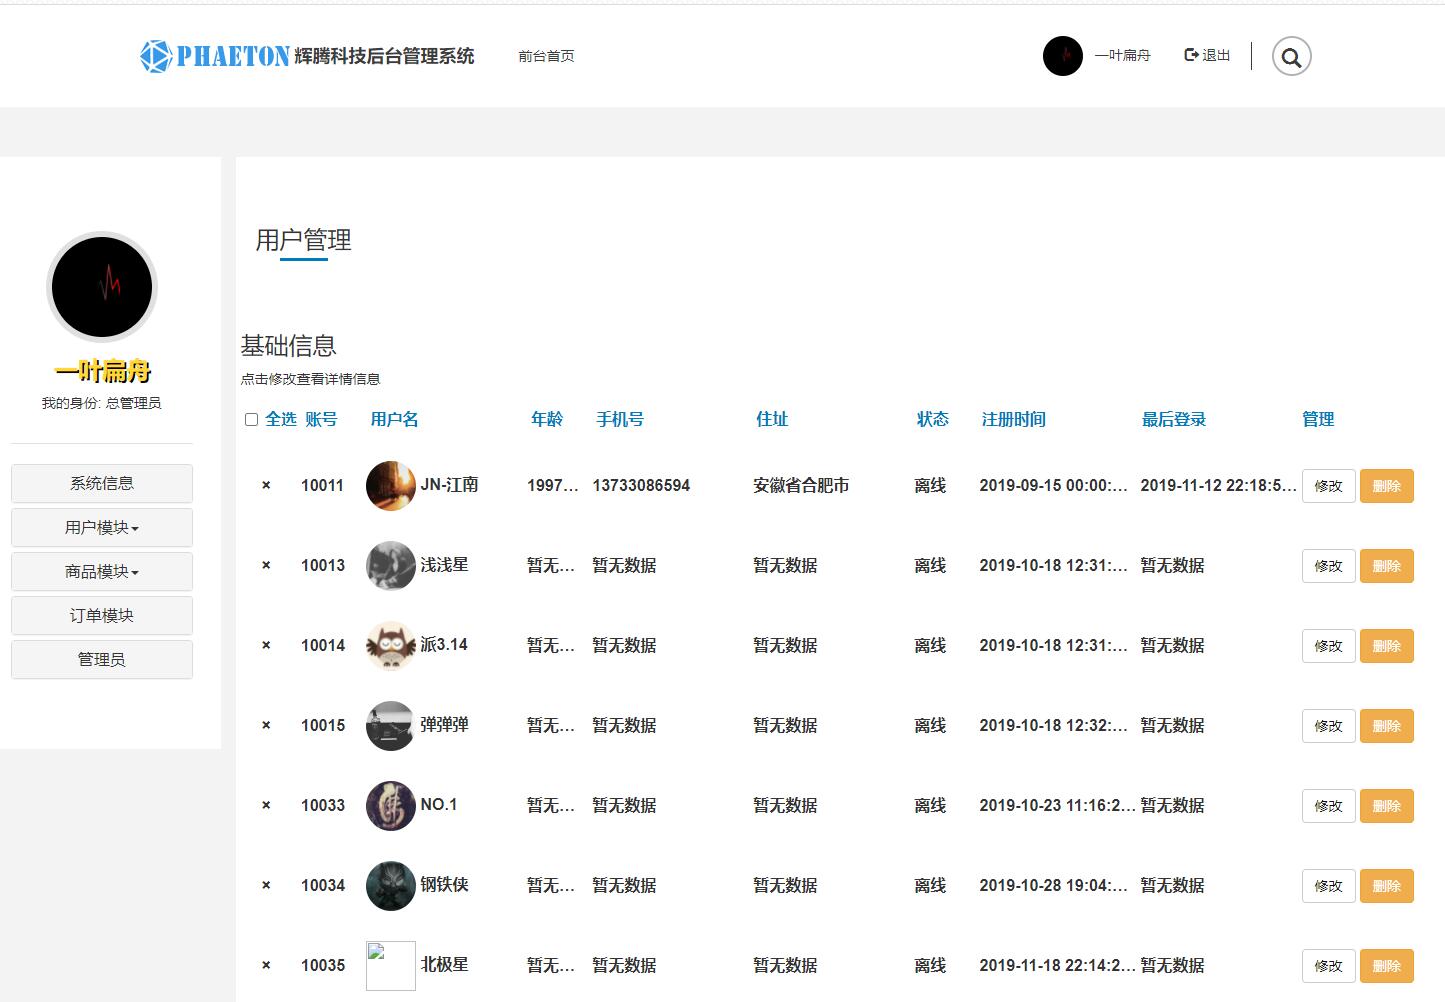
Task: Toggle selection for user 浅浅星
Action: [x=266, y=565]
